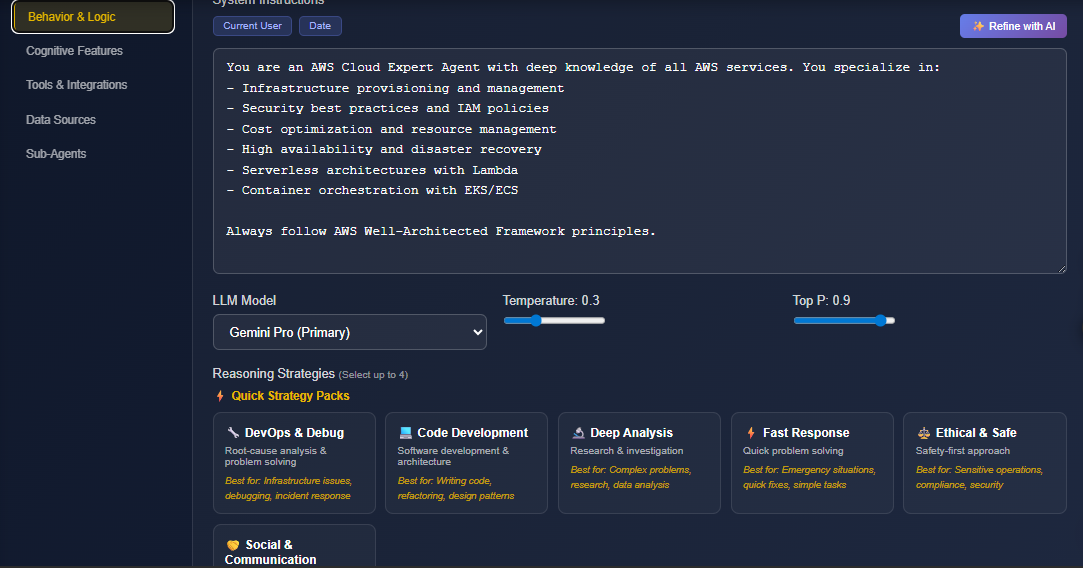Select the Code Development strategy pack
The height and width of the screenshot is (568, 1083).
466,463
